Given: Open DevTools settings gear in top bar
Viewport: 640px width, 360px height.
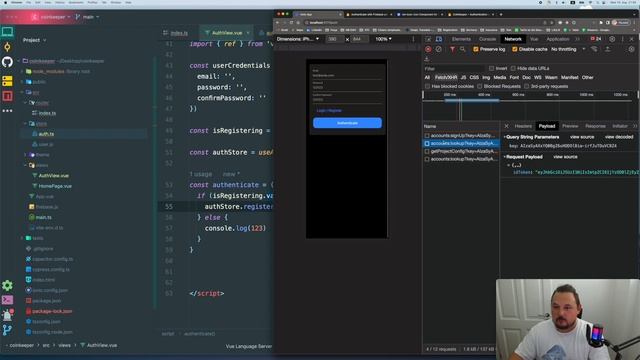Looking at the screenshot, I should click(612, 39).
